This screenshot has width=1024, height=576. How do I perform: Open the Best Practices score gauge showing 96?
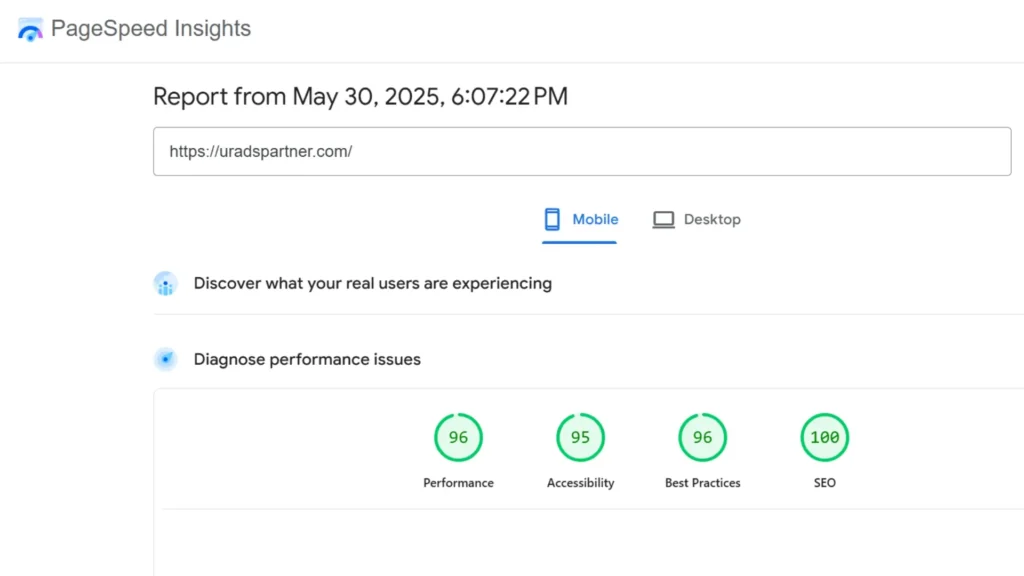(x=703, y=437)
